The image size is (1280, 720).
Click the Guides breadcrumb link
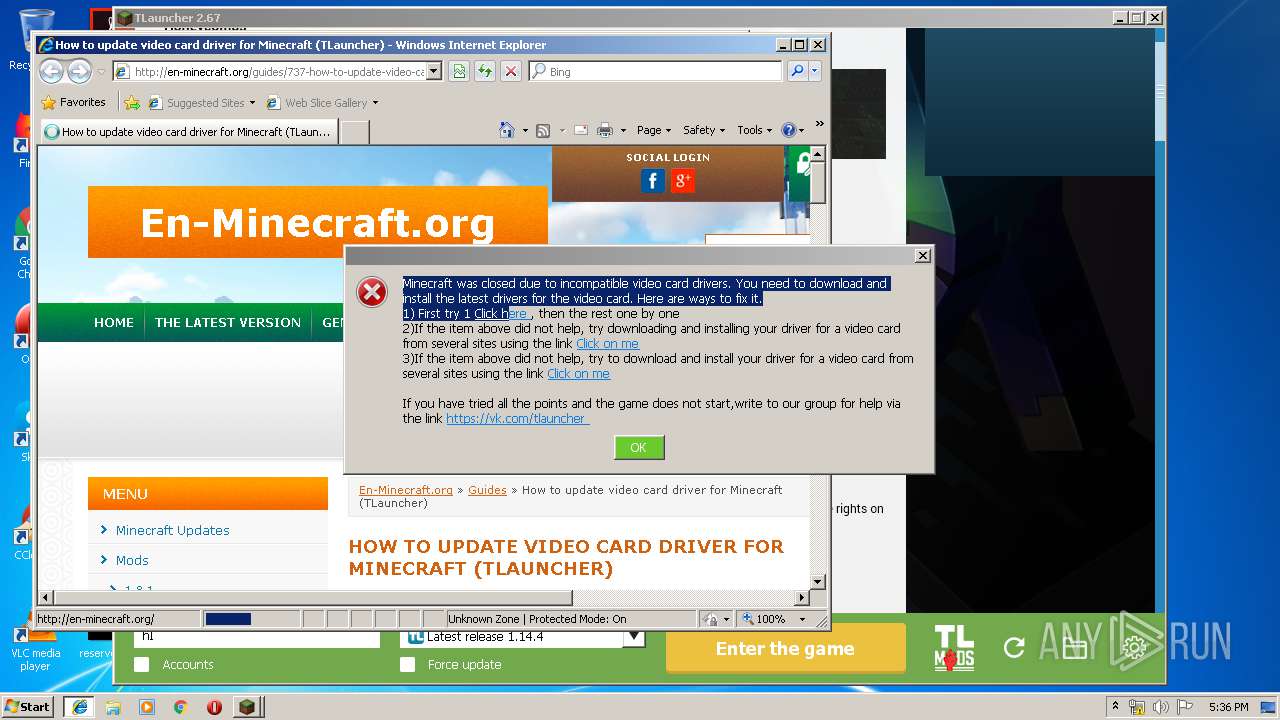(x=487, y=490)
